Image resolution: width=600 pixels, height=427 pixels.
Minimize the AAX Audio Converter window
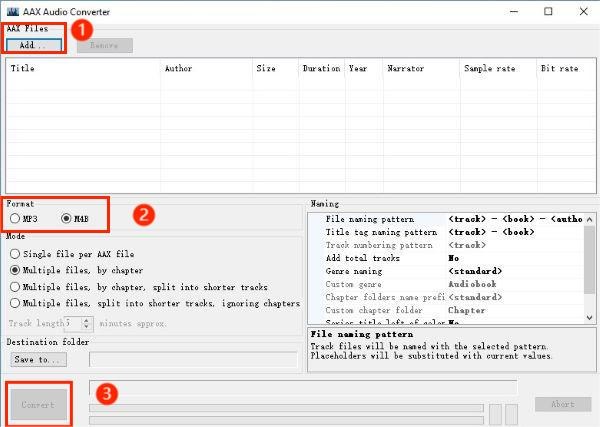(514, 11)
